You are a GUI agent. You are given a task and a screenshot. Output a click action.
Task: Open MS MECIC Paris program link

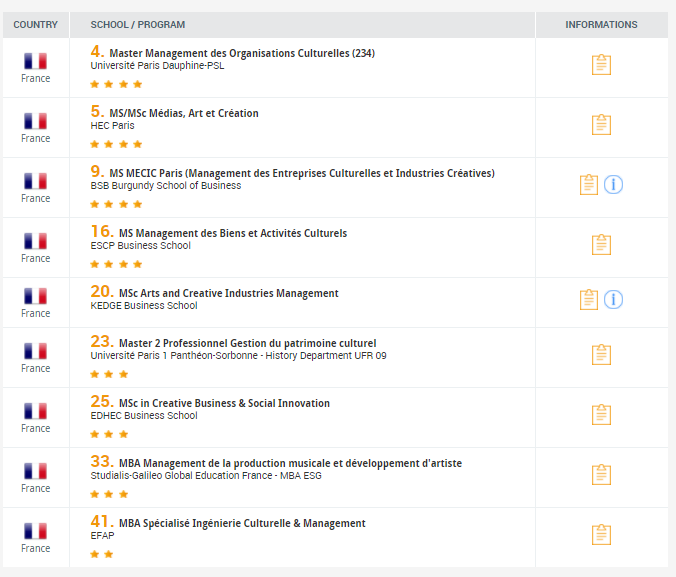302,173
